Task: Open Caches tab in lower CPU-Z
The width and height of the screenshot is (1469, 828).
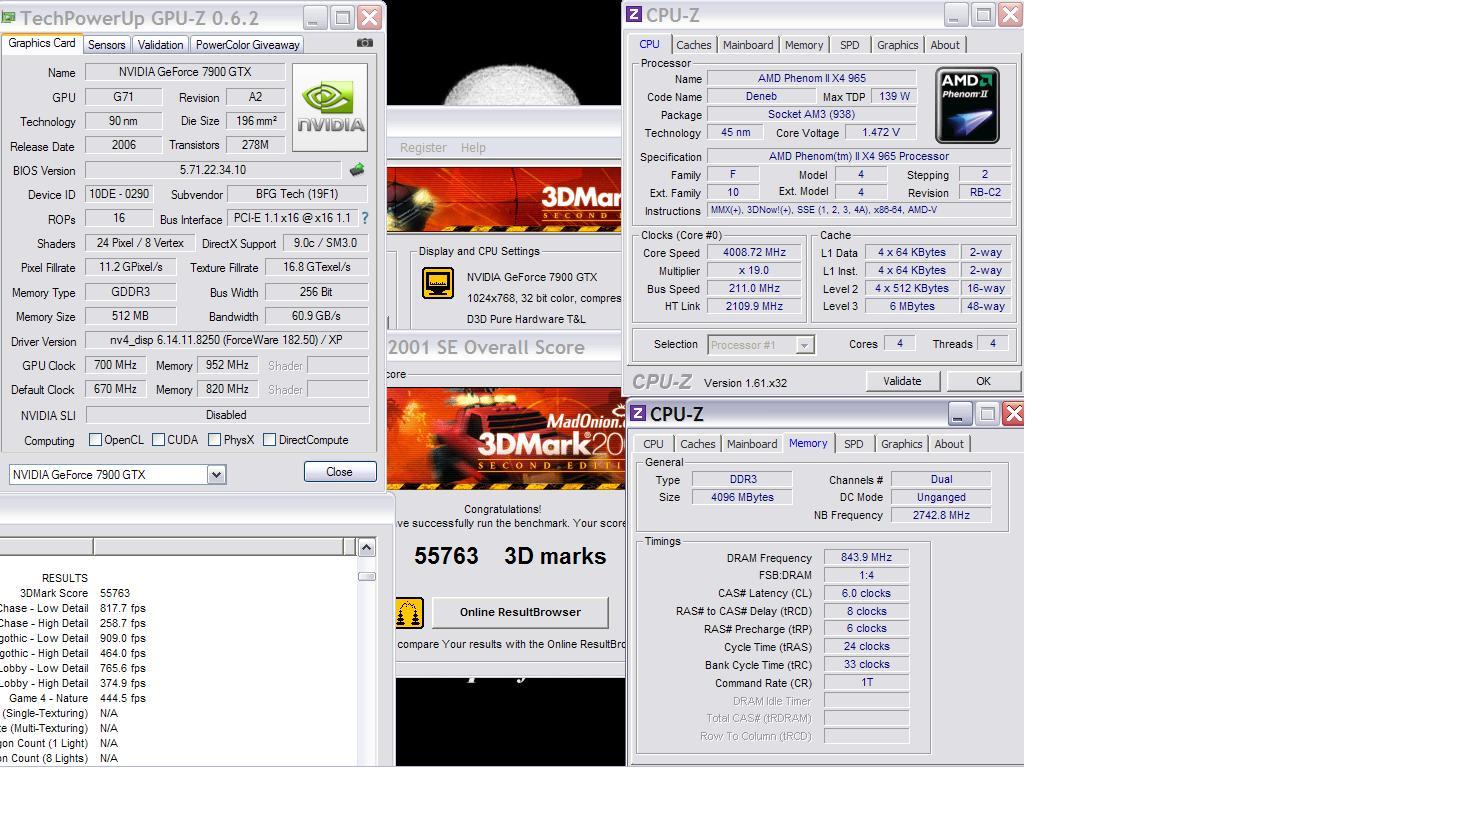Action: pos(697,444)
